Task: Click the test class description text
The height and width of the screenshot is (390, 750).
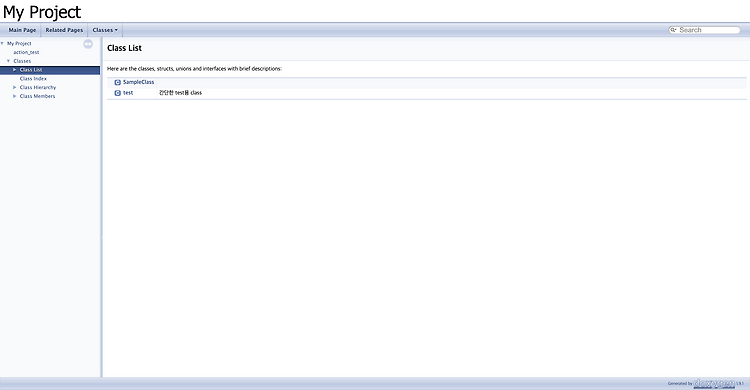Action: (x=180, y=93)
